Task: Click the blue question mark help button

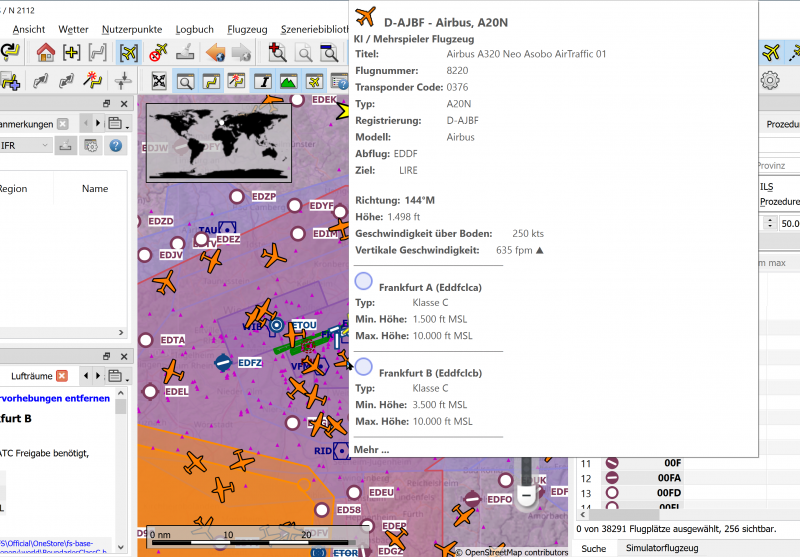Action: pyautogui.click(x=116, y=145)
